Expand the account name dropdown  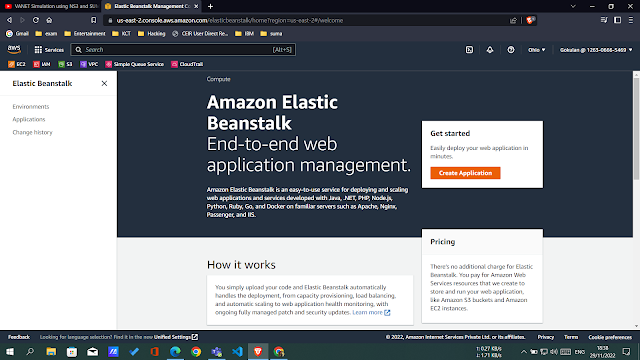596,50
